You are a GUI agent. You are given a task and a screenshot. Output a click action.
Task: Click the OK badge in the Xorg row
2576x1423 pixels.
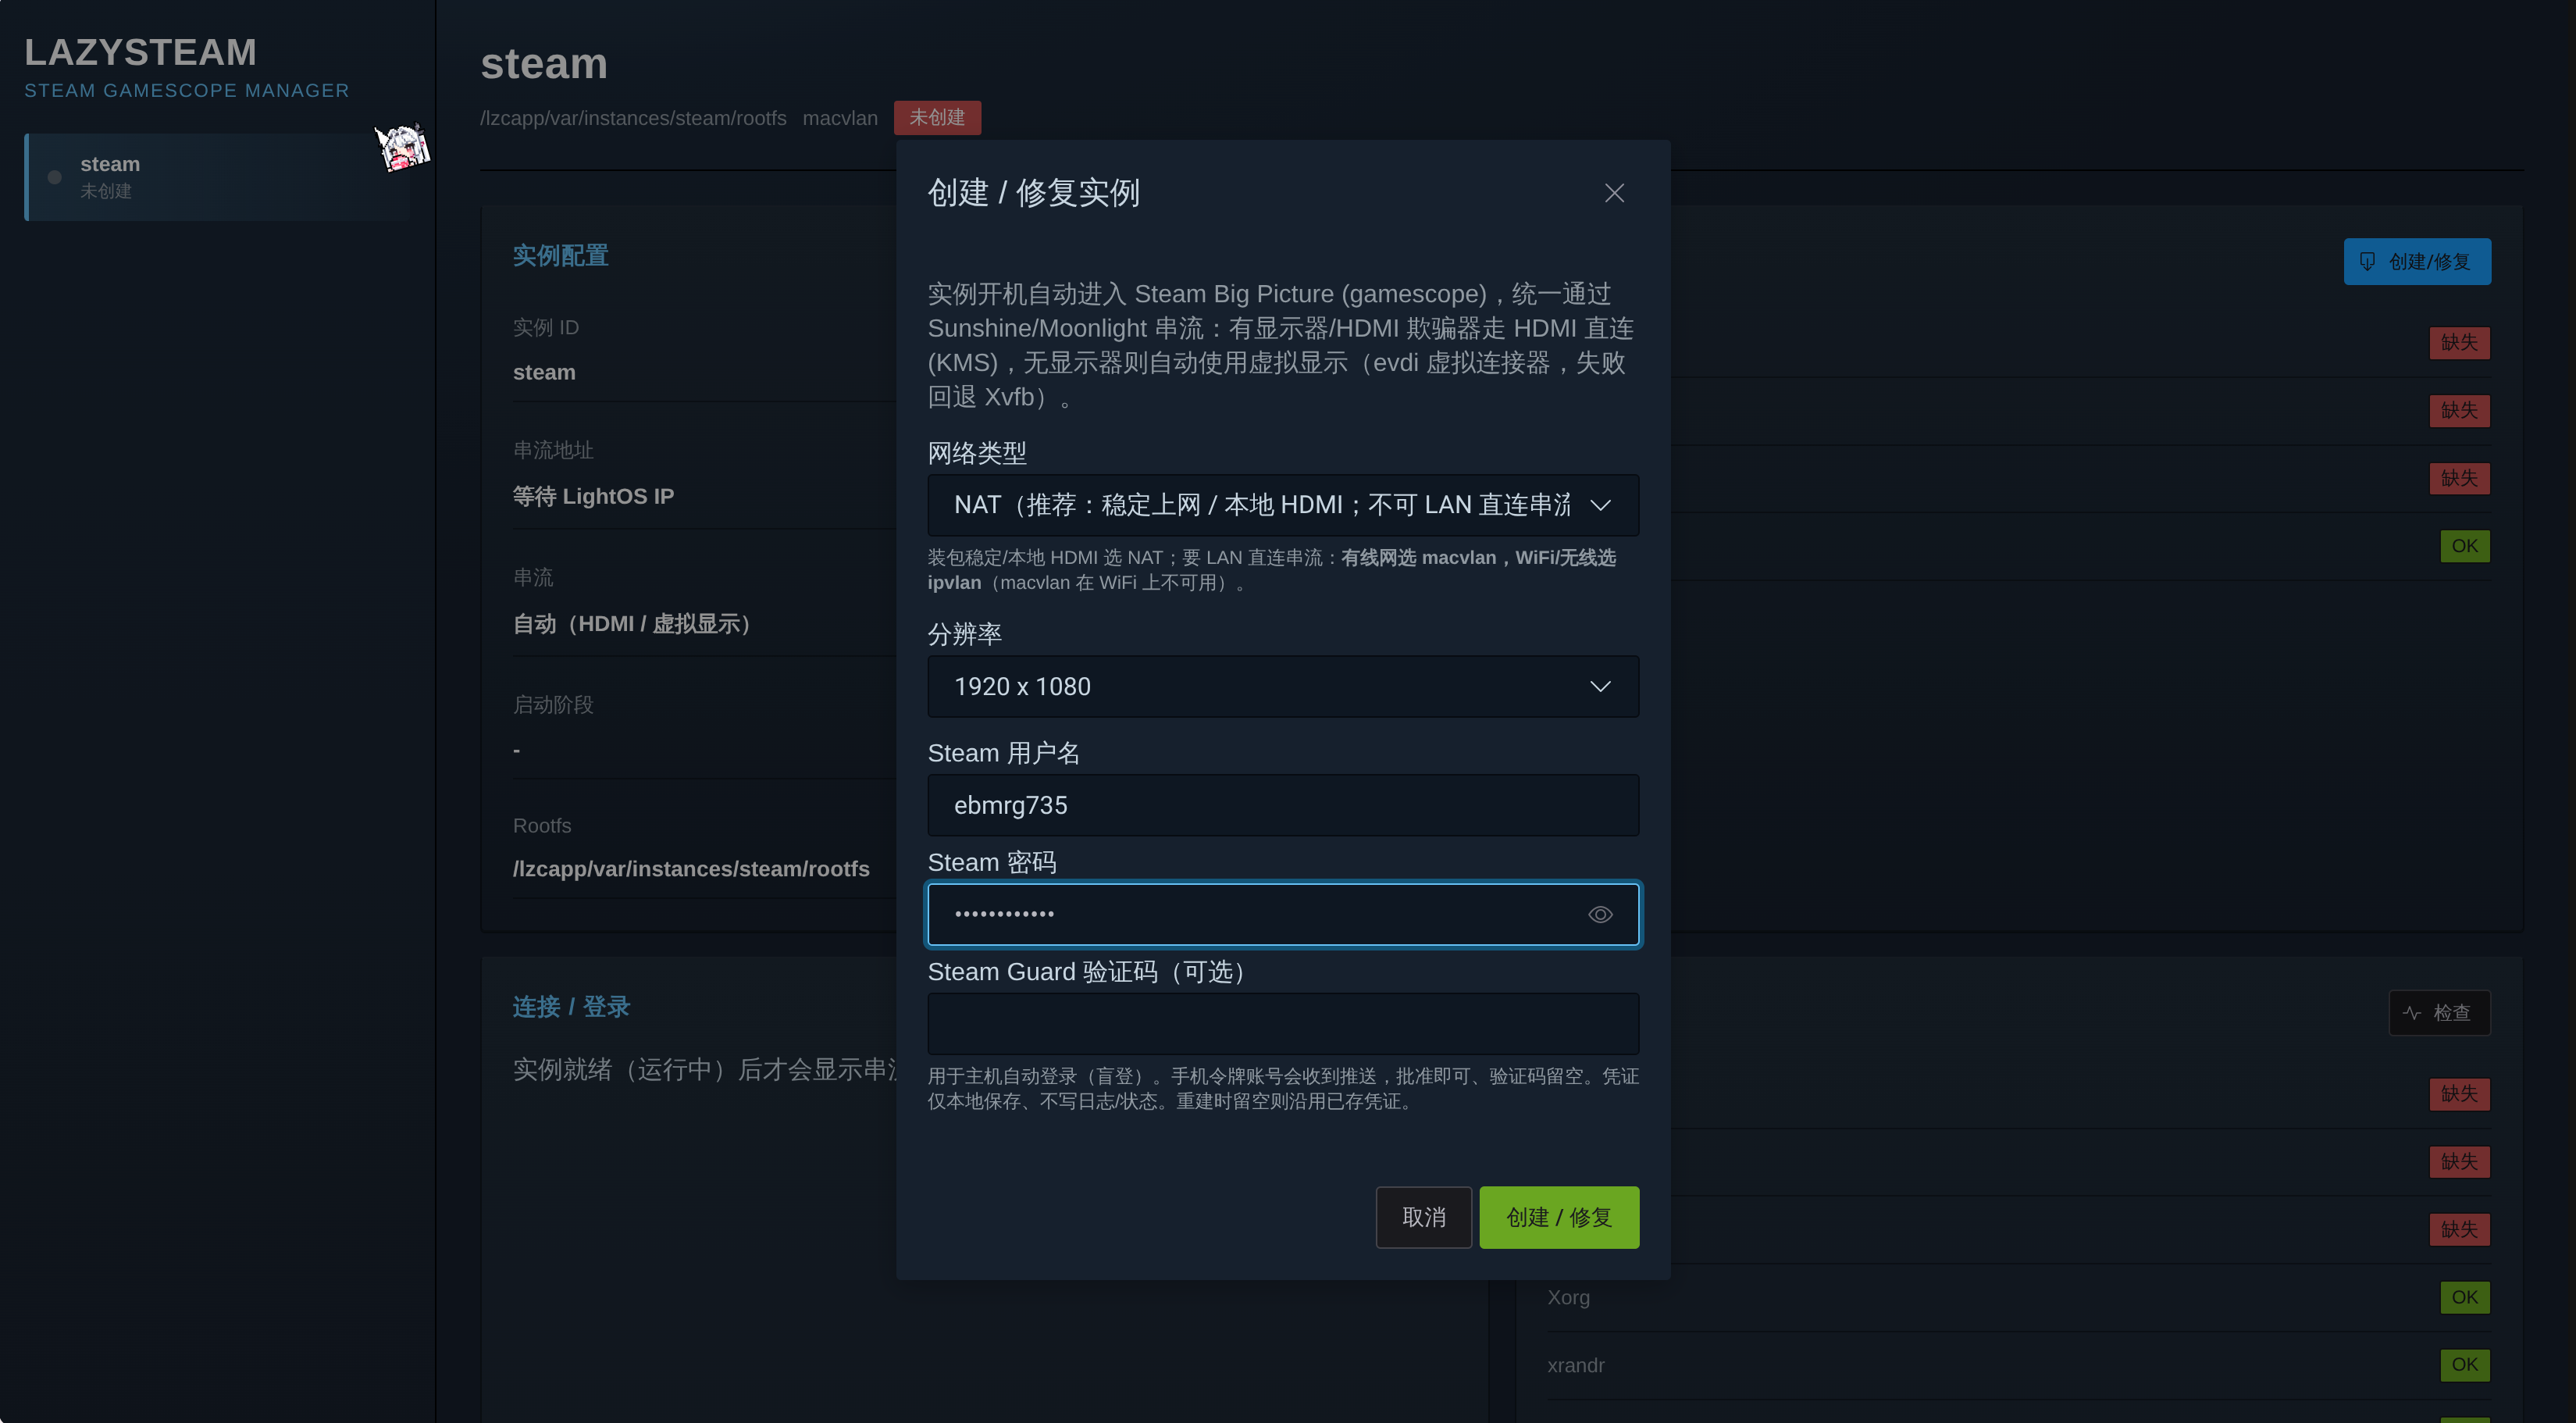click(2464, 1297)
